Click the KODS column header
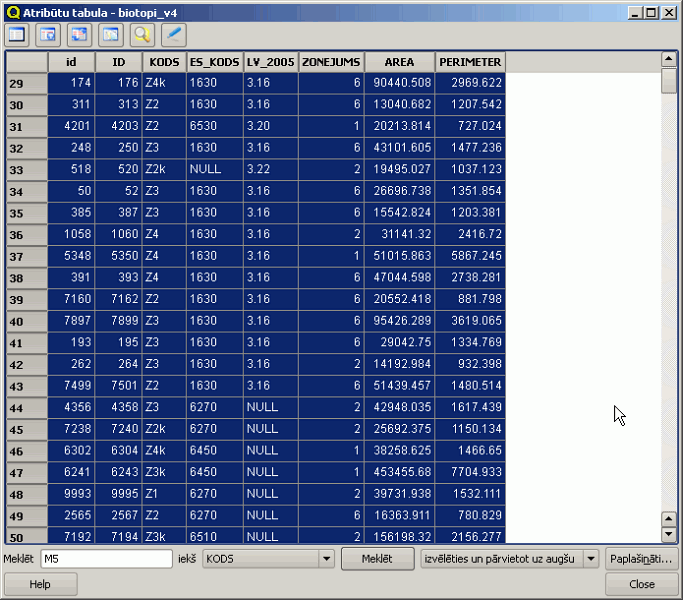This screenshot has width=683, height=600. [x=164, y=62]
